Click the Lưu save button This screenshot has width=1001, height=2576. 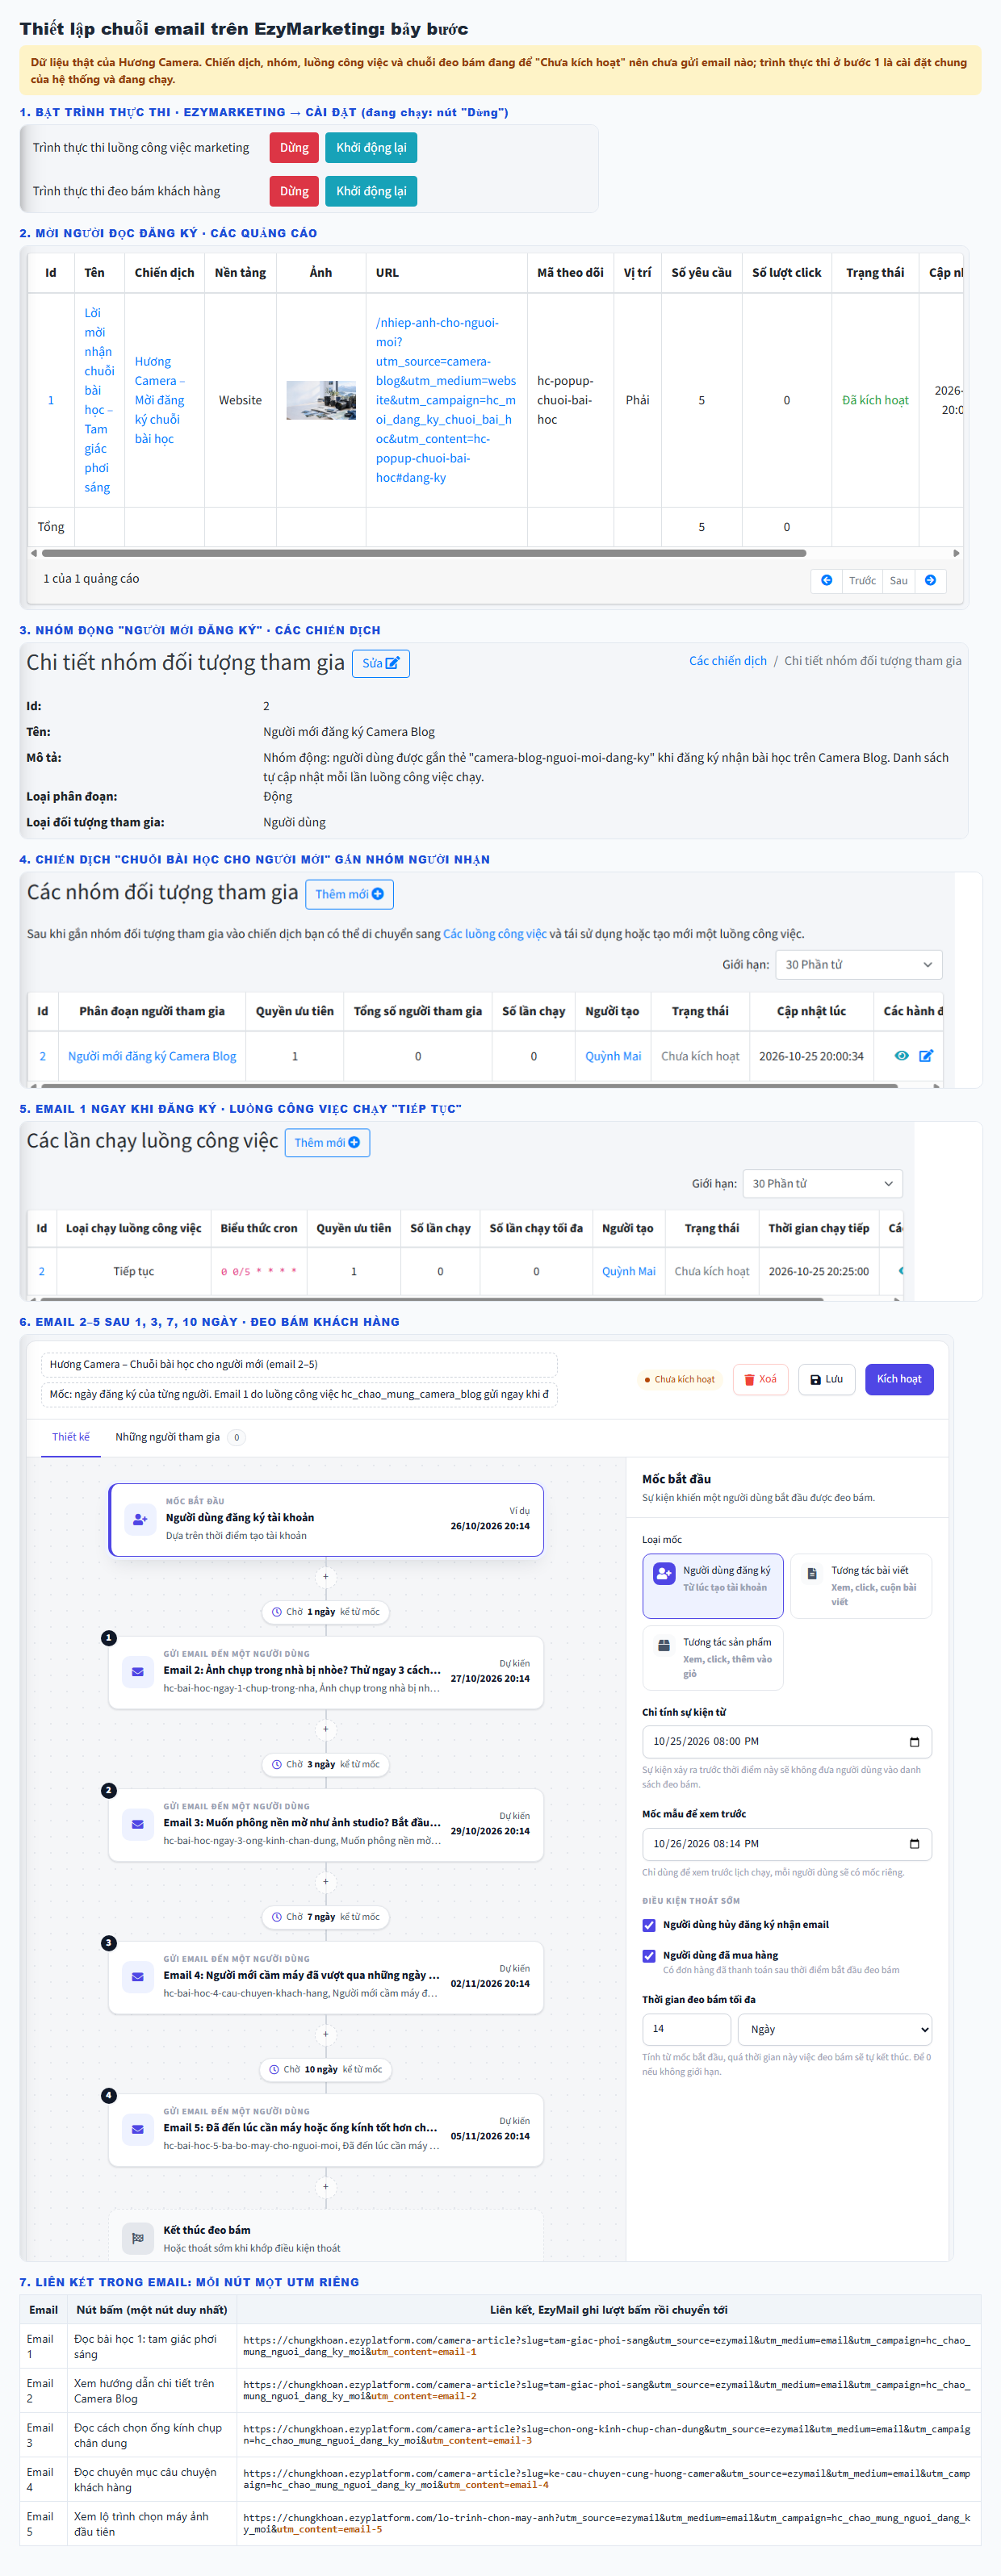pyautogui.click(x=826, y=1379)
